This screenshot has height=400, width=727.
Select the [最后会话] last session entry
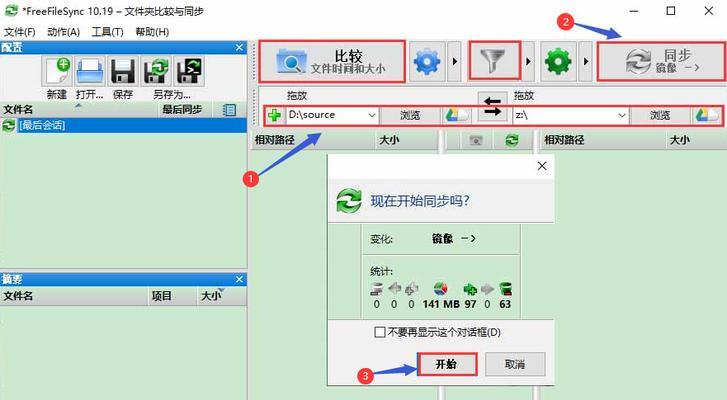click(123, 125)
